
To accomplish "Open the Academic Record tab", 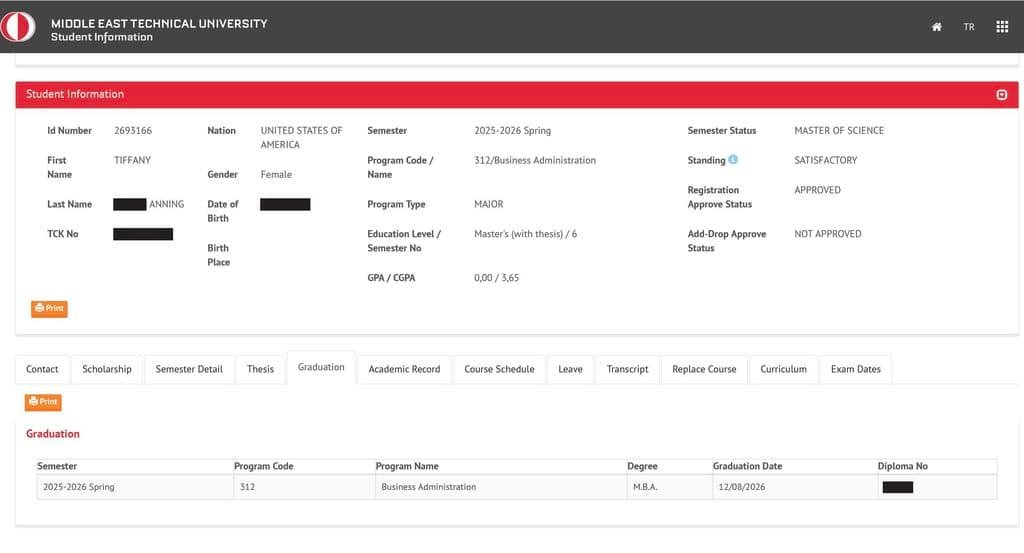I will point(404,370).
